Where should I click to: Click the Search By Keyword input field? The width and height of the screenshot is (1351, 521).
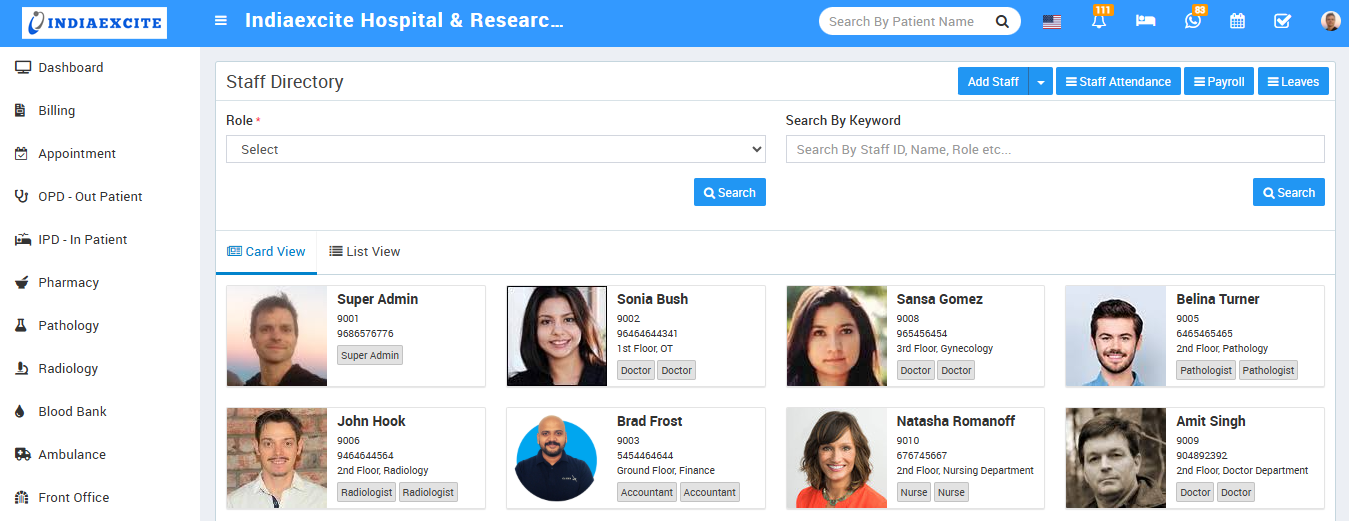pyautogui.click(x=1054, y=149)
